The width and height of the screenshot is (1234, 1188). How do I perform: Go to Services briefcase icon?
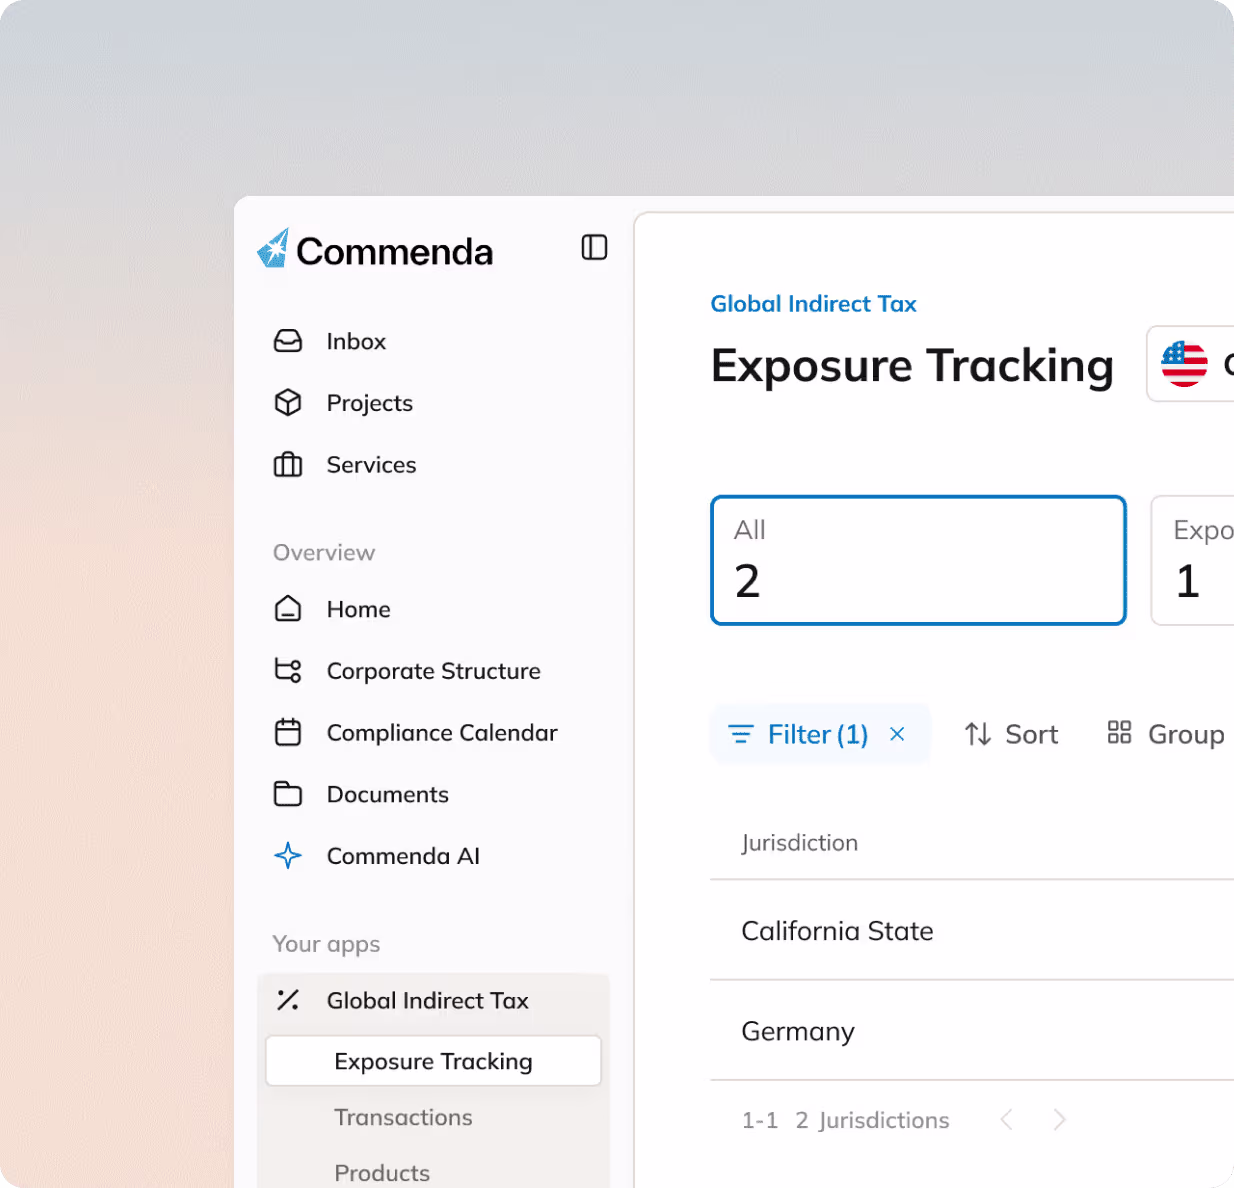coord(288,465)
